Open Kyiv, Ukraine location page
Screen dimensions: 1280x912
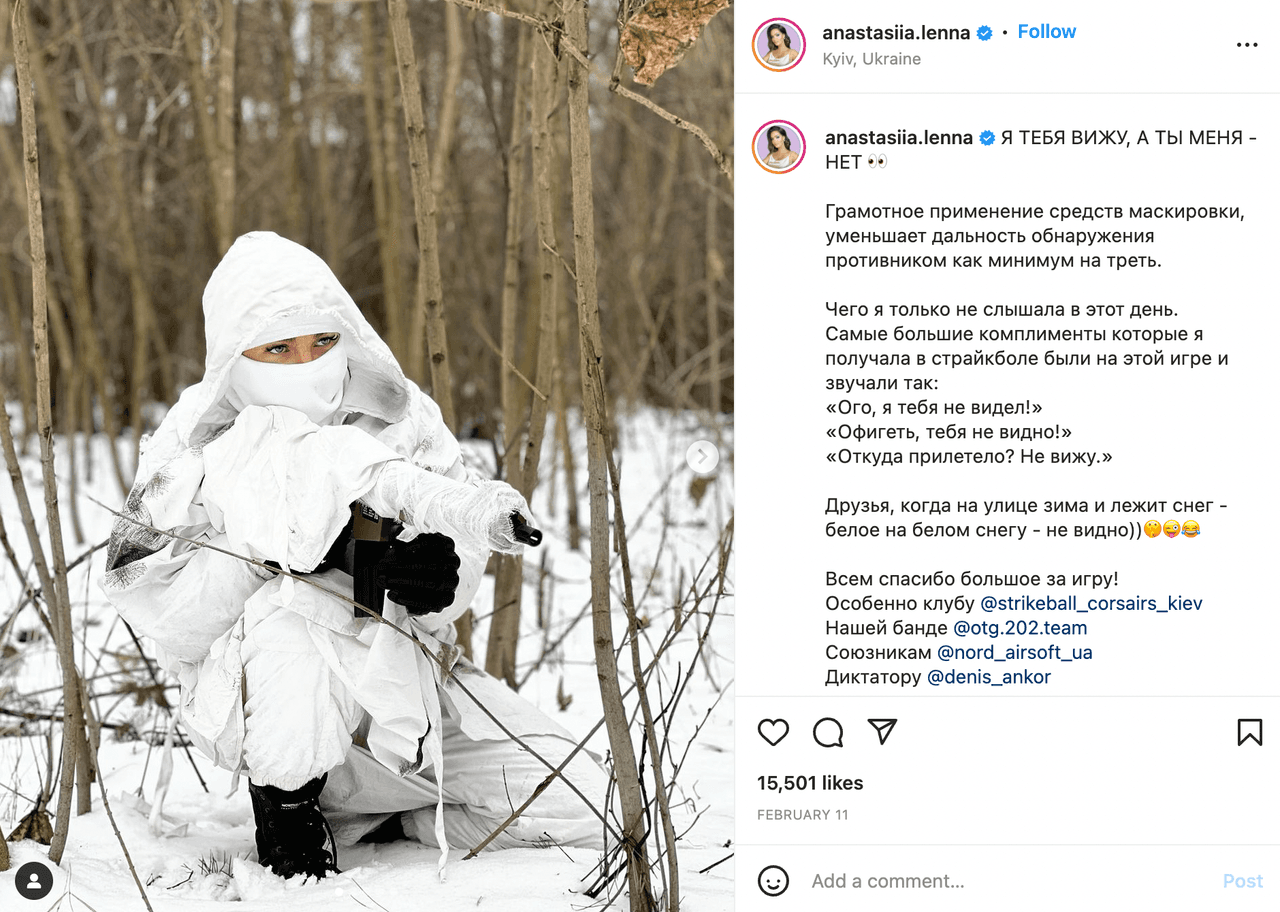click(872, 59)
